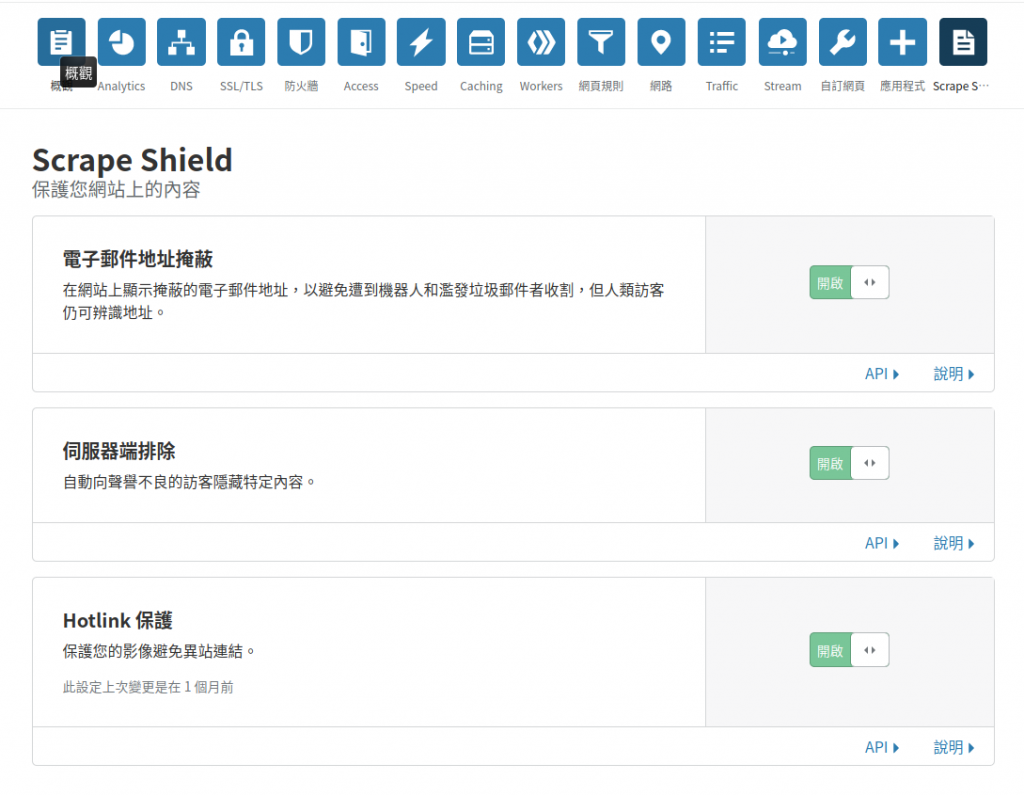
Task: Toggle 伺服器端排除 switch
Action: click(849, 463)
